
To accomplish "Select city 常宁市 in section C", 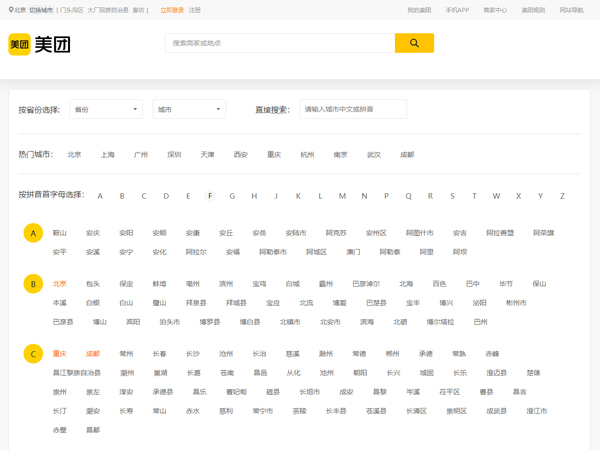I will coord(262,411).
